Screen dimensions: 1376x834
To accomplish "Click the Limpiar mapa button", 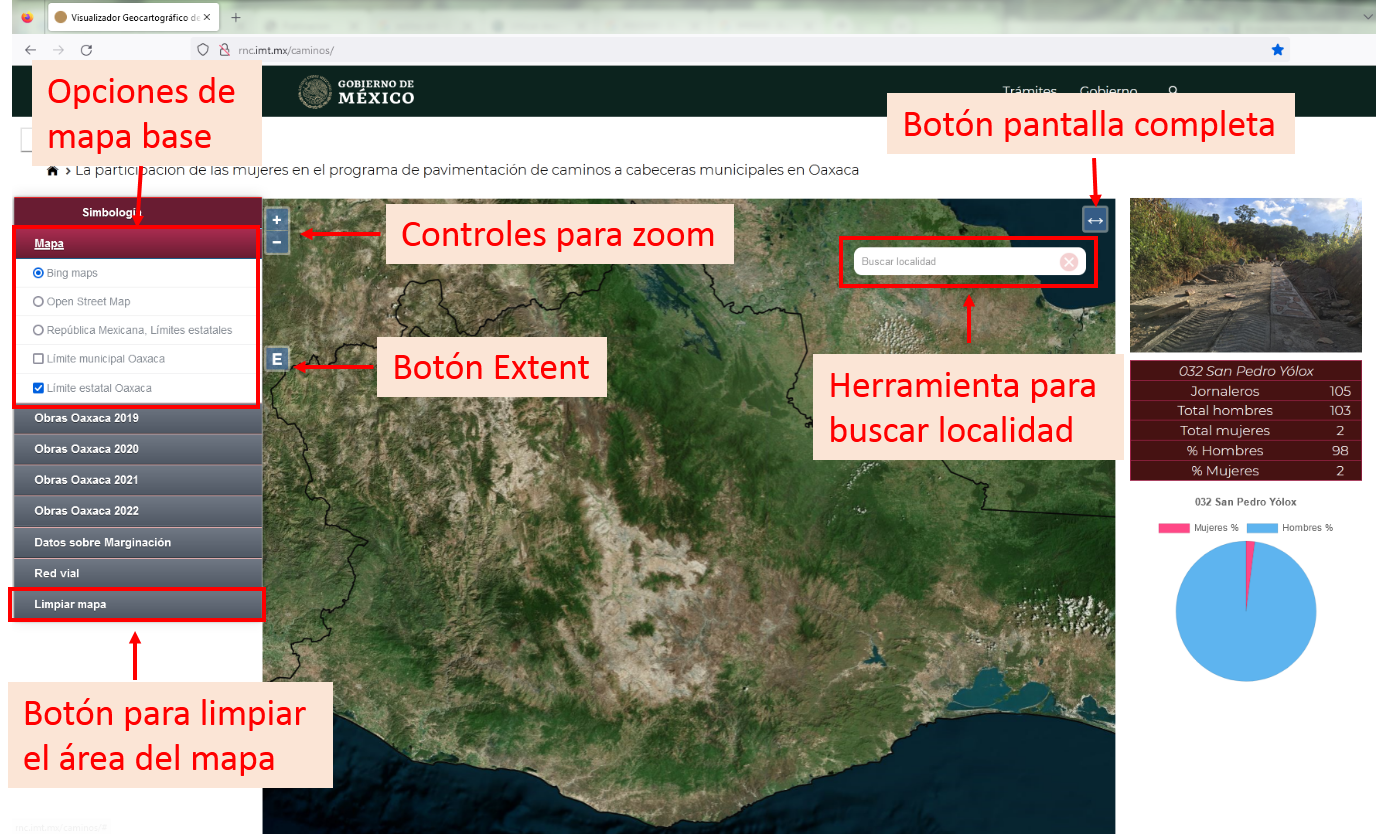I will tap(137, 604).
